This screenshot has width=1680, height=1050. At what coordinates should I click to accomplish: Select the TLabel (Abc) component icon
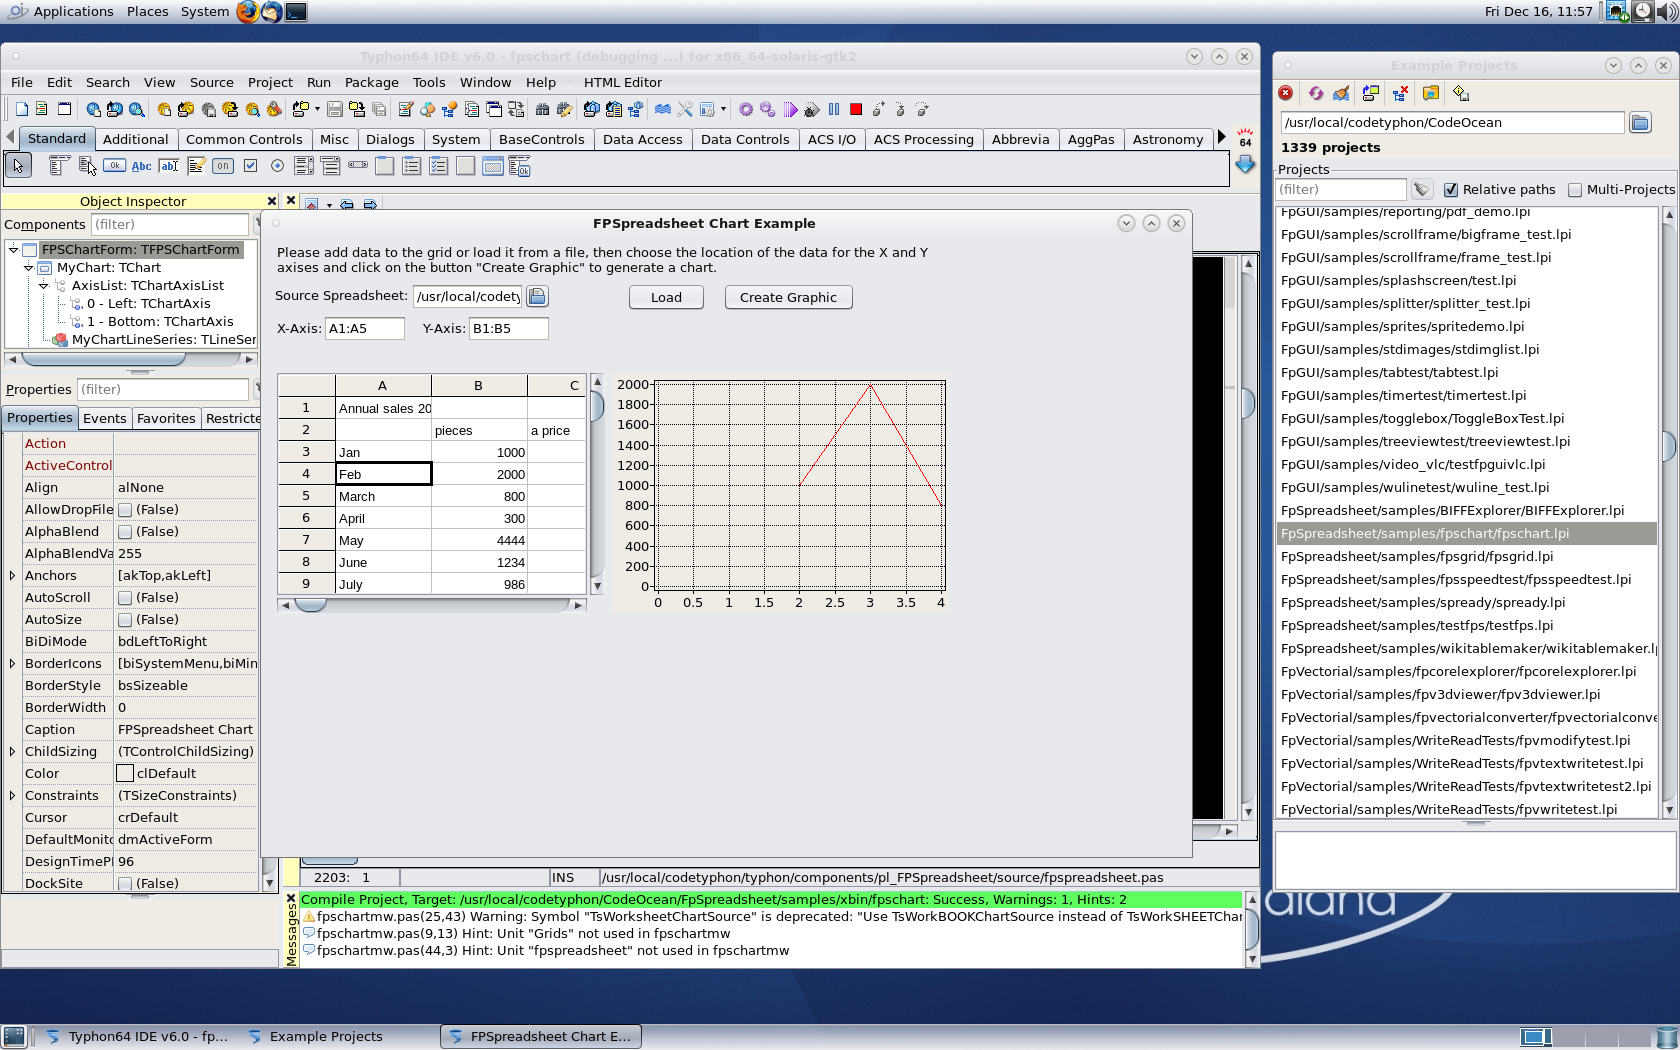point(141,166)
